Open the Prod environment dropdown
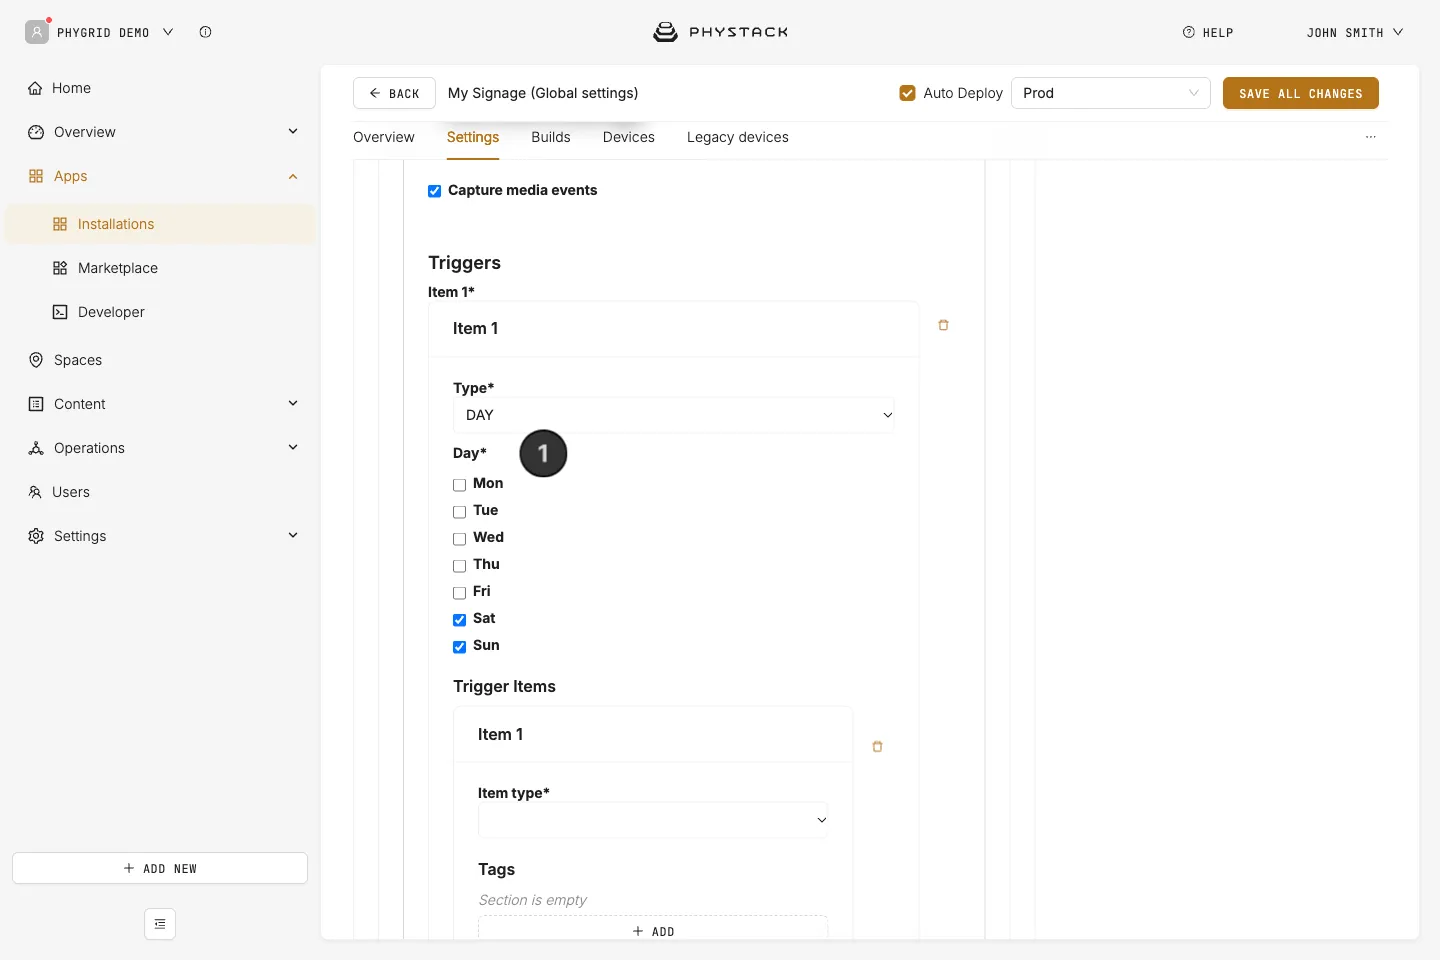 click(1110, 93)
